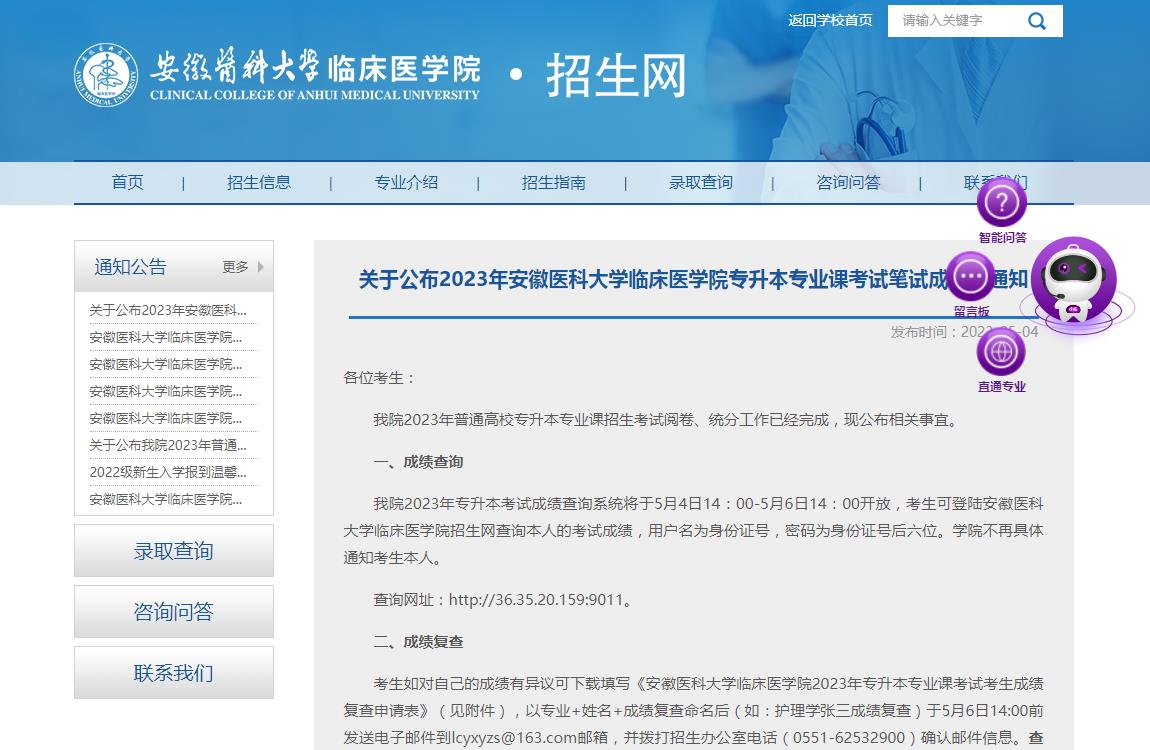
Task: Click the 各位考生 greeting line
Action: pyautogui.click(x=379, y=378)
